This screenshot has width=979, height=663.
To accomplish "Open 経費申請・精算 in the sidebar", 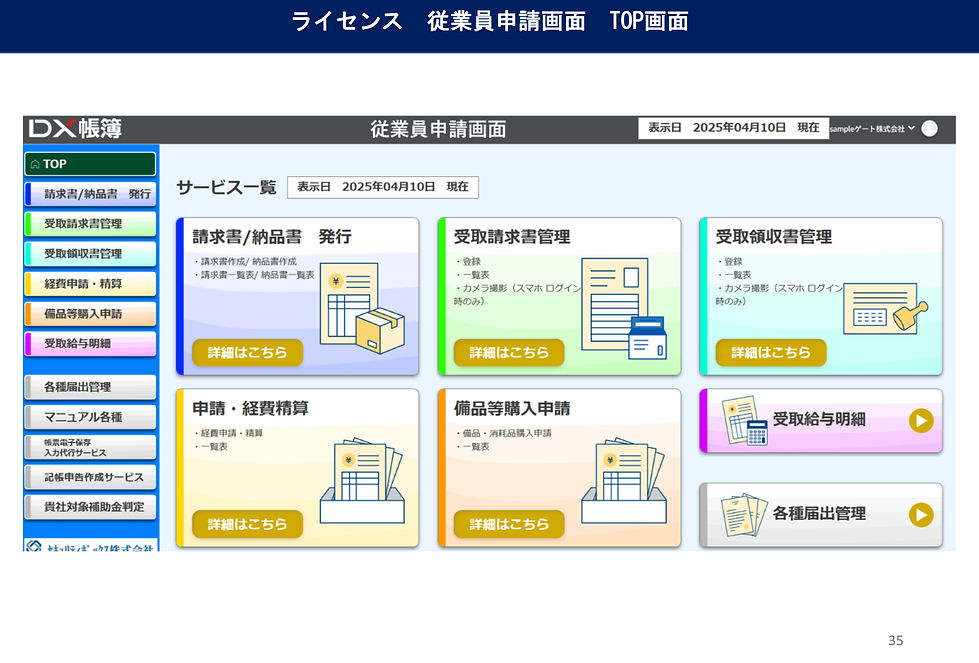I will [x=90, y=284].
